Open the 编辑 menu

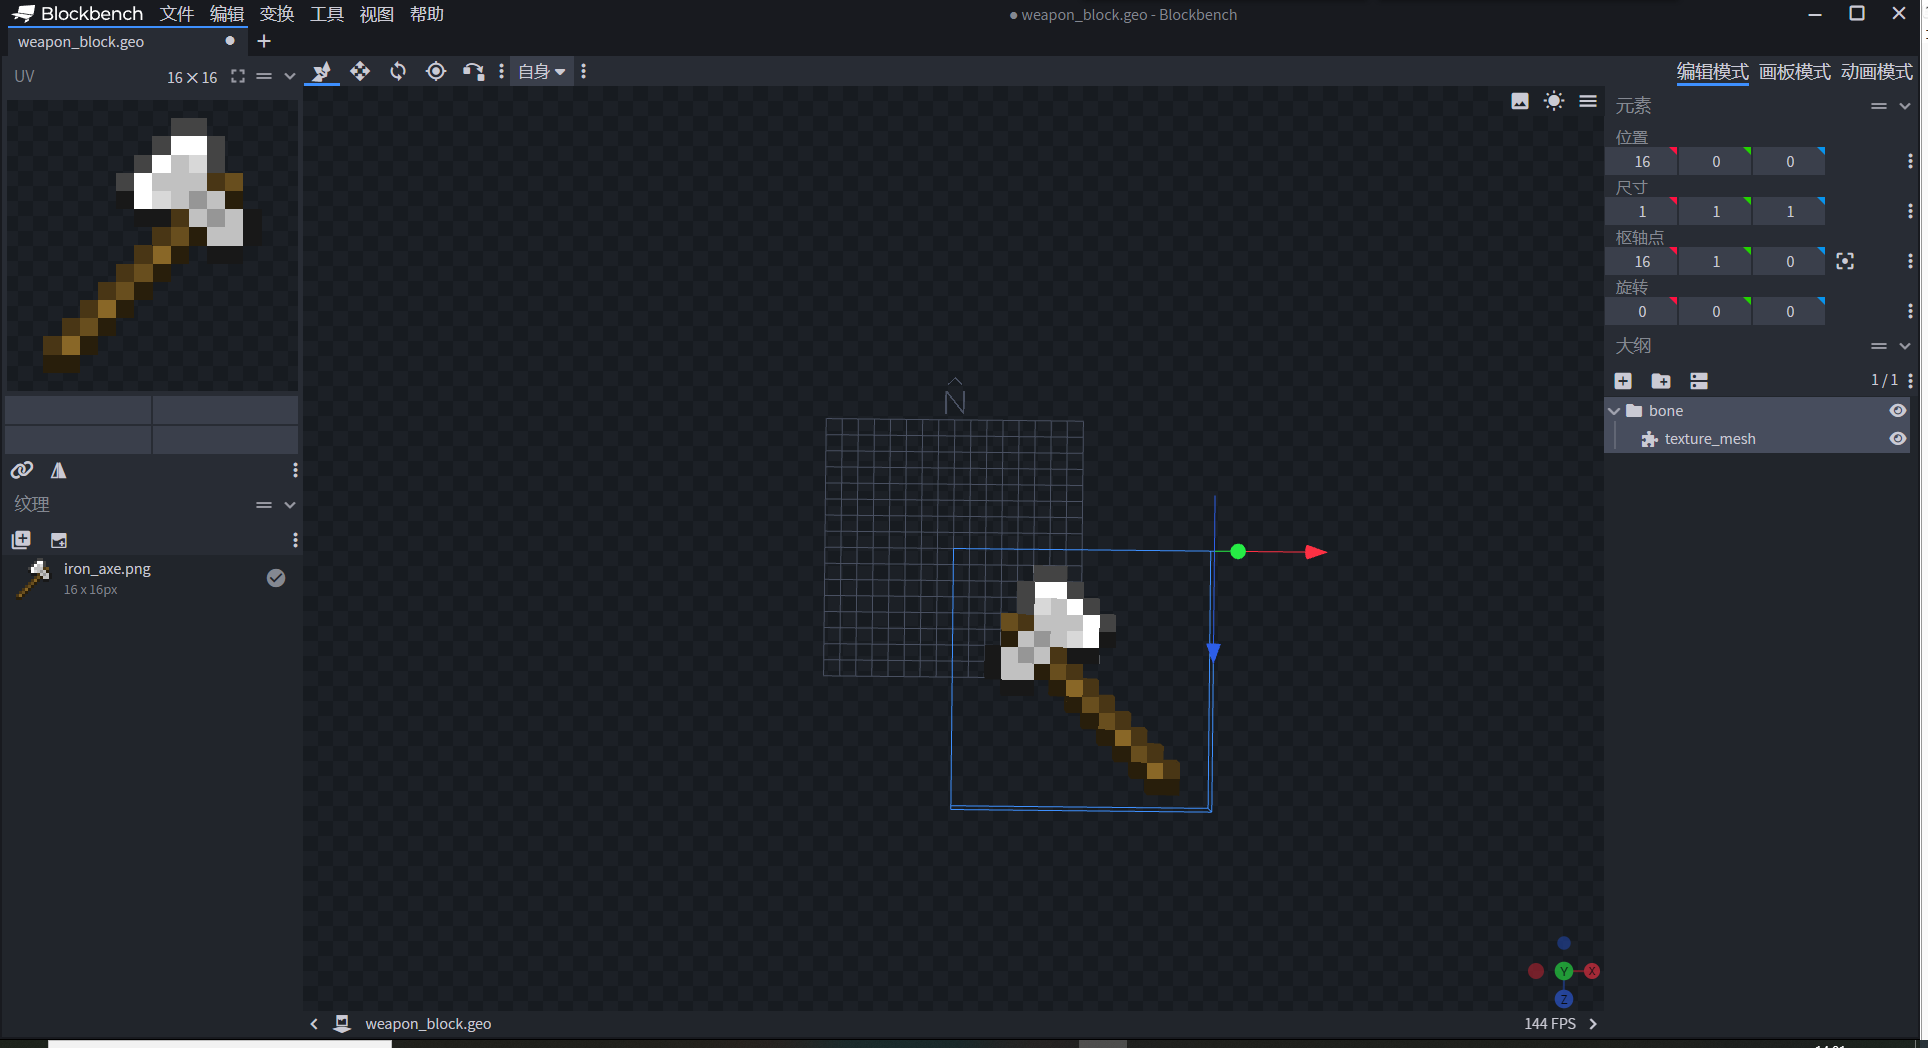(x=227, y=14)
